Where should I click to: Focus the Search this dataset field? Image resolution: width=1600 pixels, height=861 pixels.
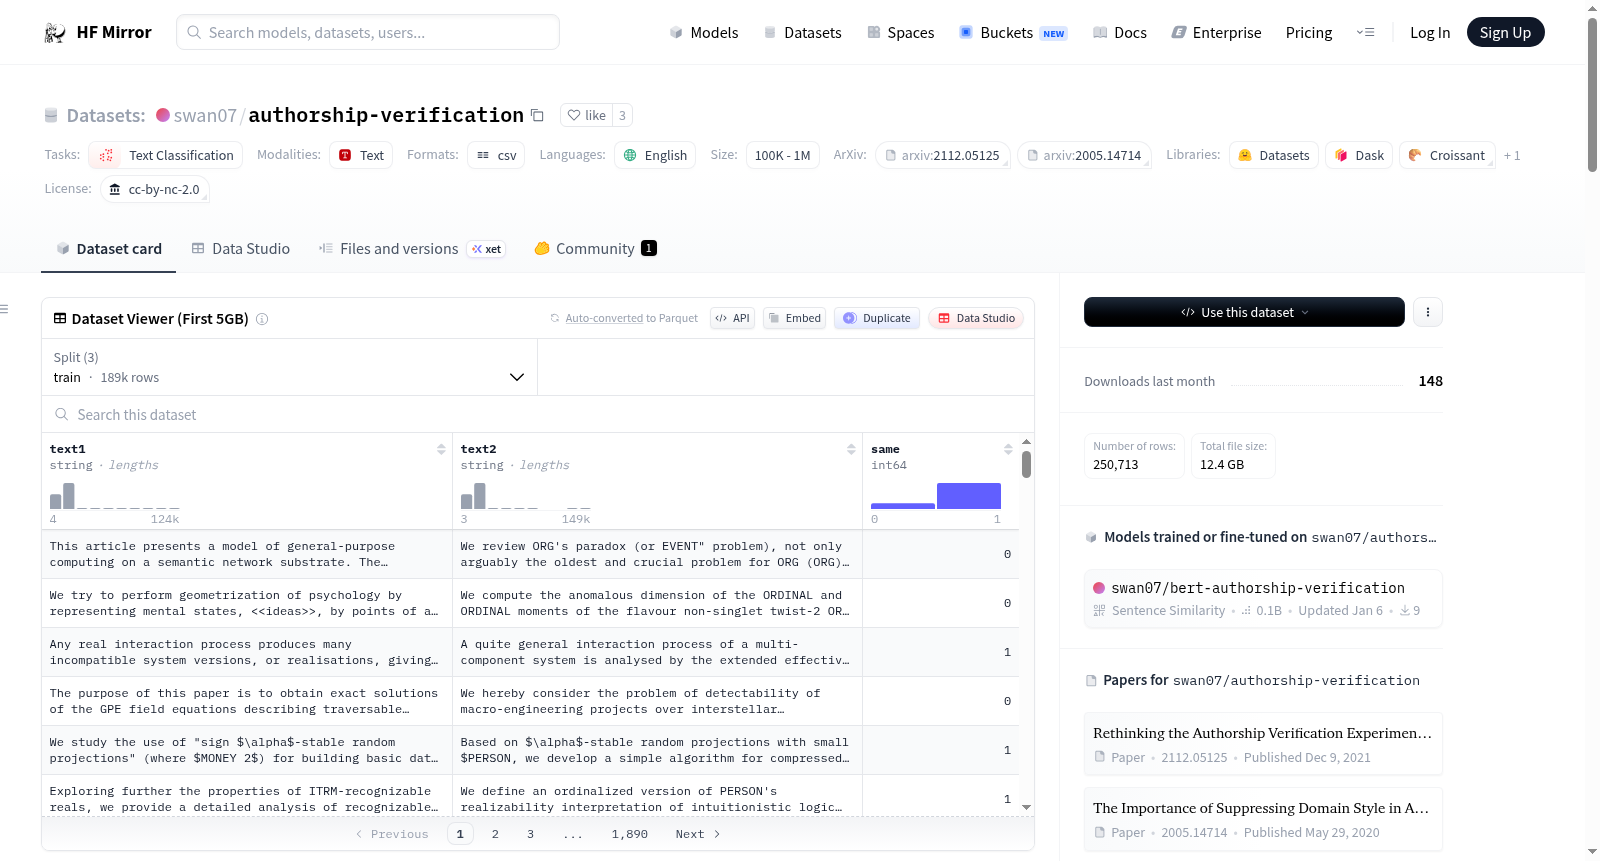point(538,414)
